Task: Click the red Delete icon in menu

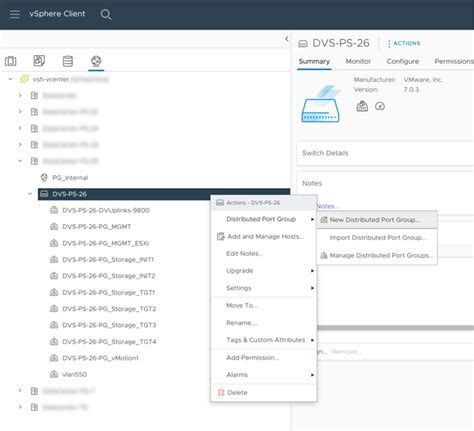Action: (221, 393)
